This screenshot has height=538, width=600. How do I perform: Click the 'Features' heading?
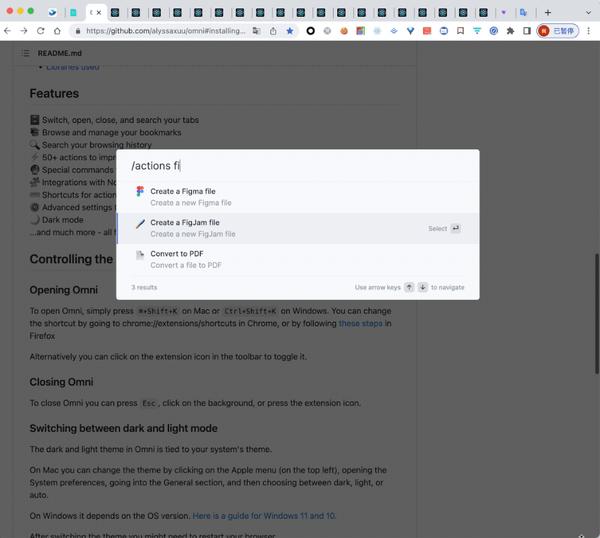54,93
